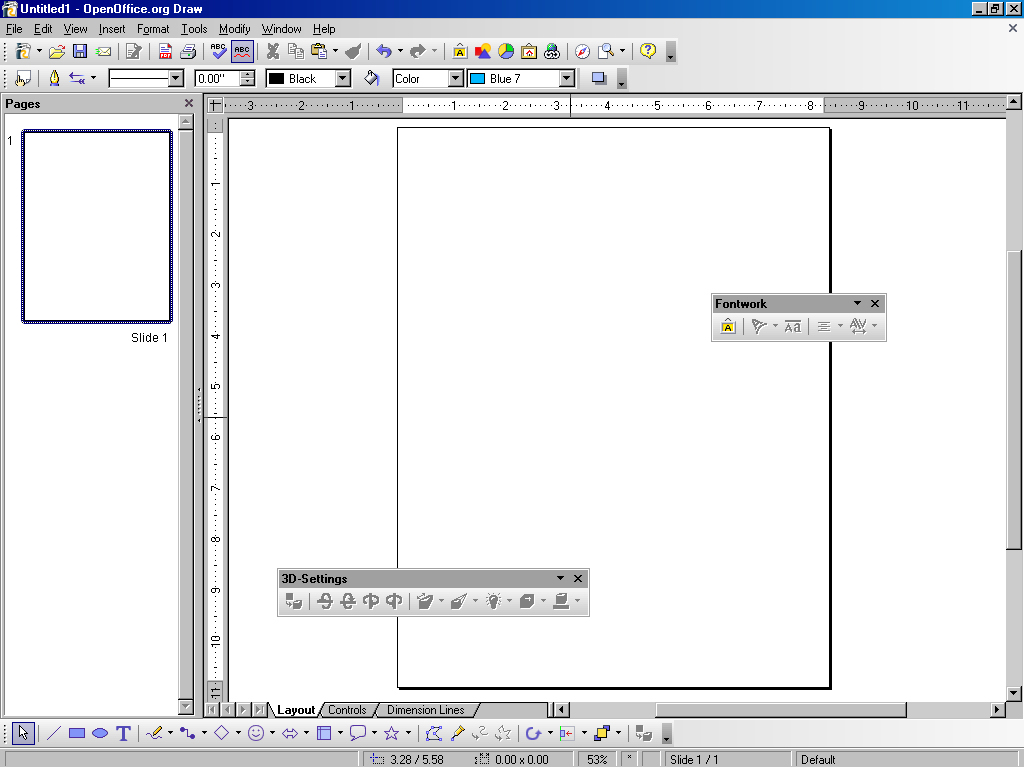
Task: Close the Fontwork floating toolbar
Action: pos(875,303)
